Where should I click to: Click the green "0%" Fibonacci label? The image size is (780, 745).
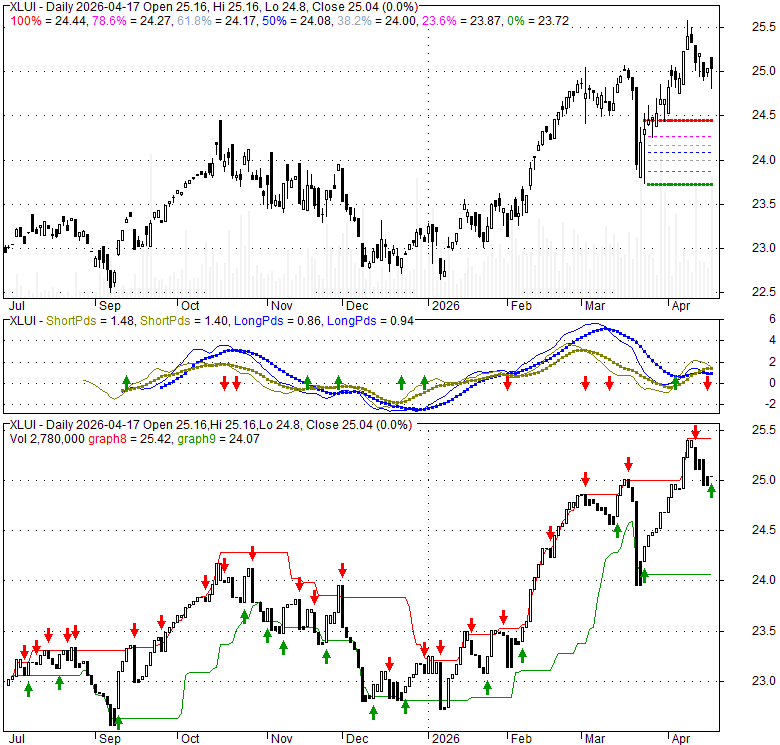[x=515, y=21]
